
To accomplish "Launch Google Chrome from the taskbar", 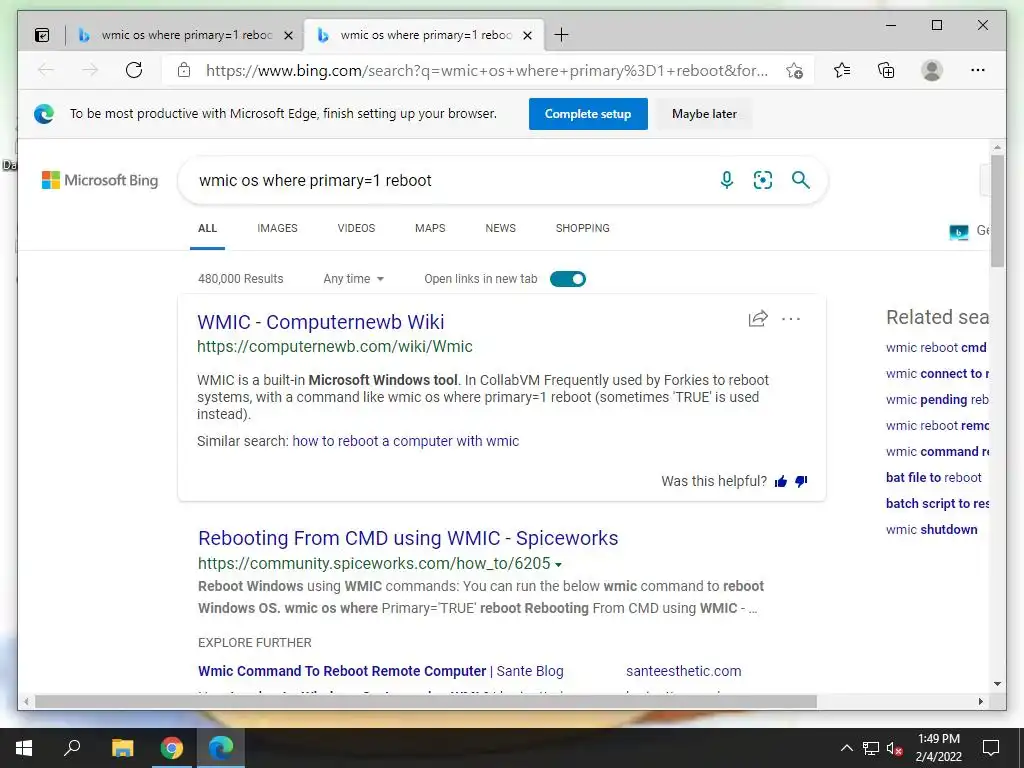I will 172,748.
